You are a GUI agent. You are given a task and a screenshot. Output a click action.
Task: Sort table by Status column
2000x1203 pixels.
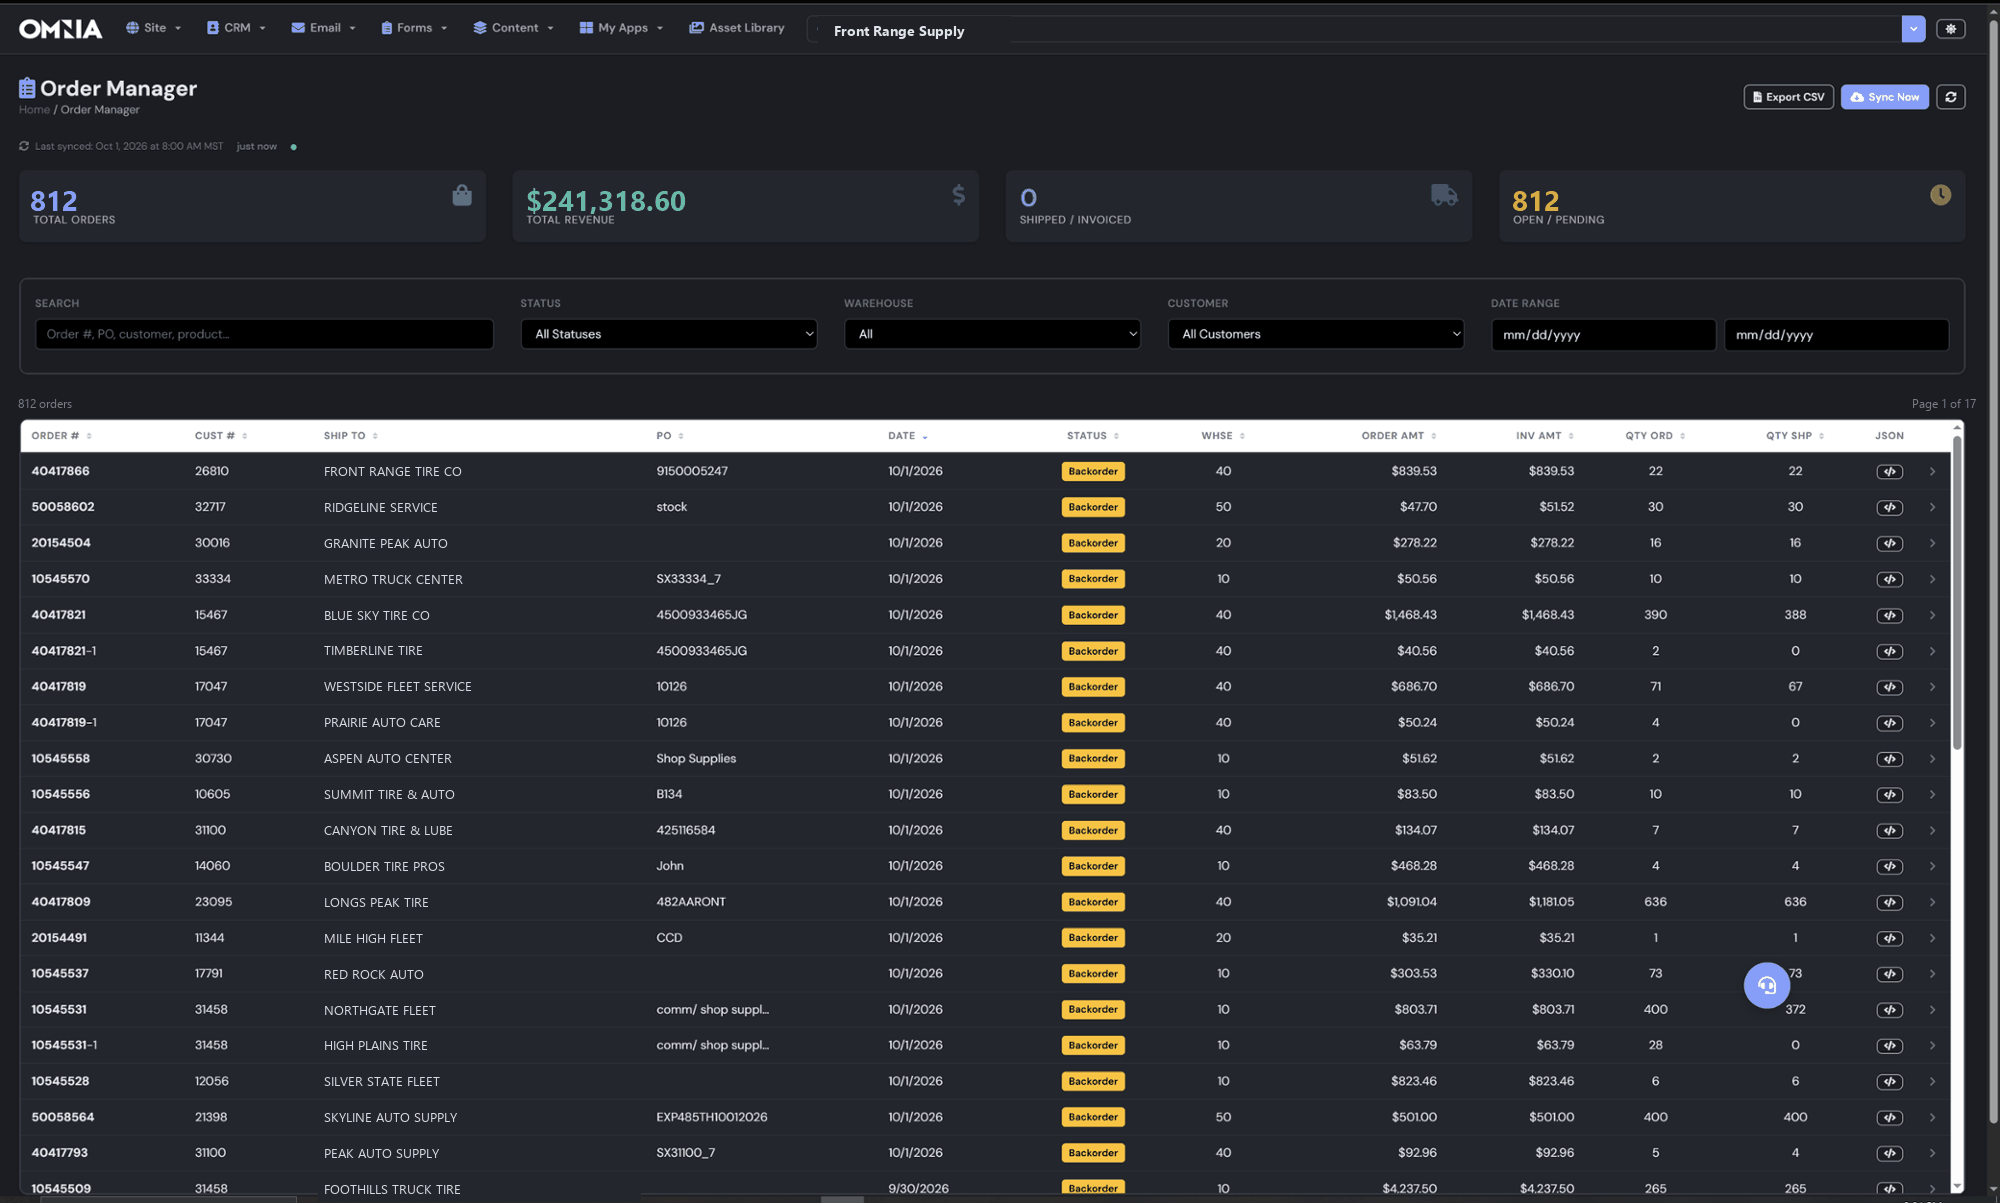pyautogui.click(x=1092, y=436)
